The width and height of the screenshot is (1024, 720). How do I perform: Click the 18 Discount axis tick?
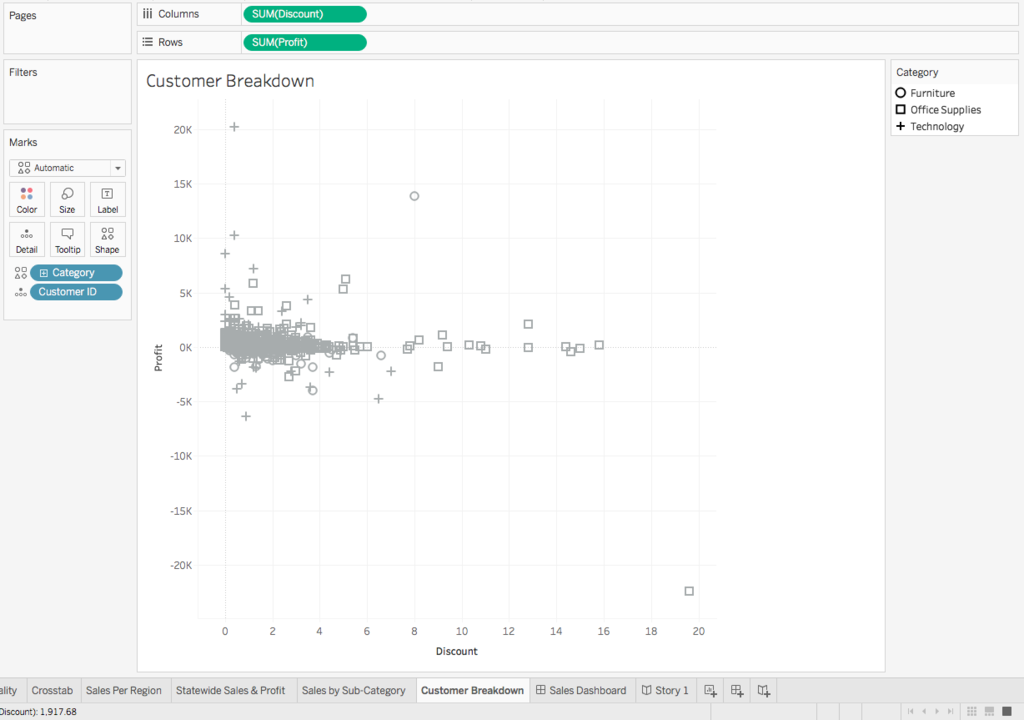click(651, 631)
